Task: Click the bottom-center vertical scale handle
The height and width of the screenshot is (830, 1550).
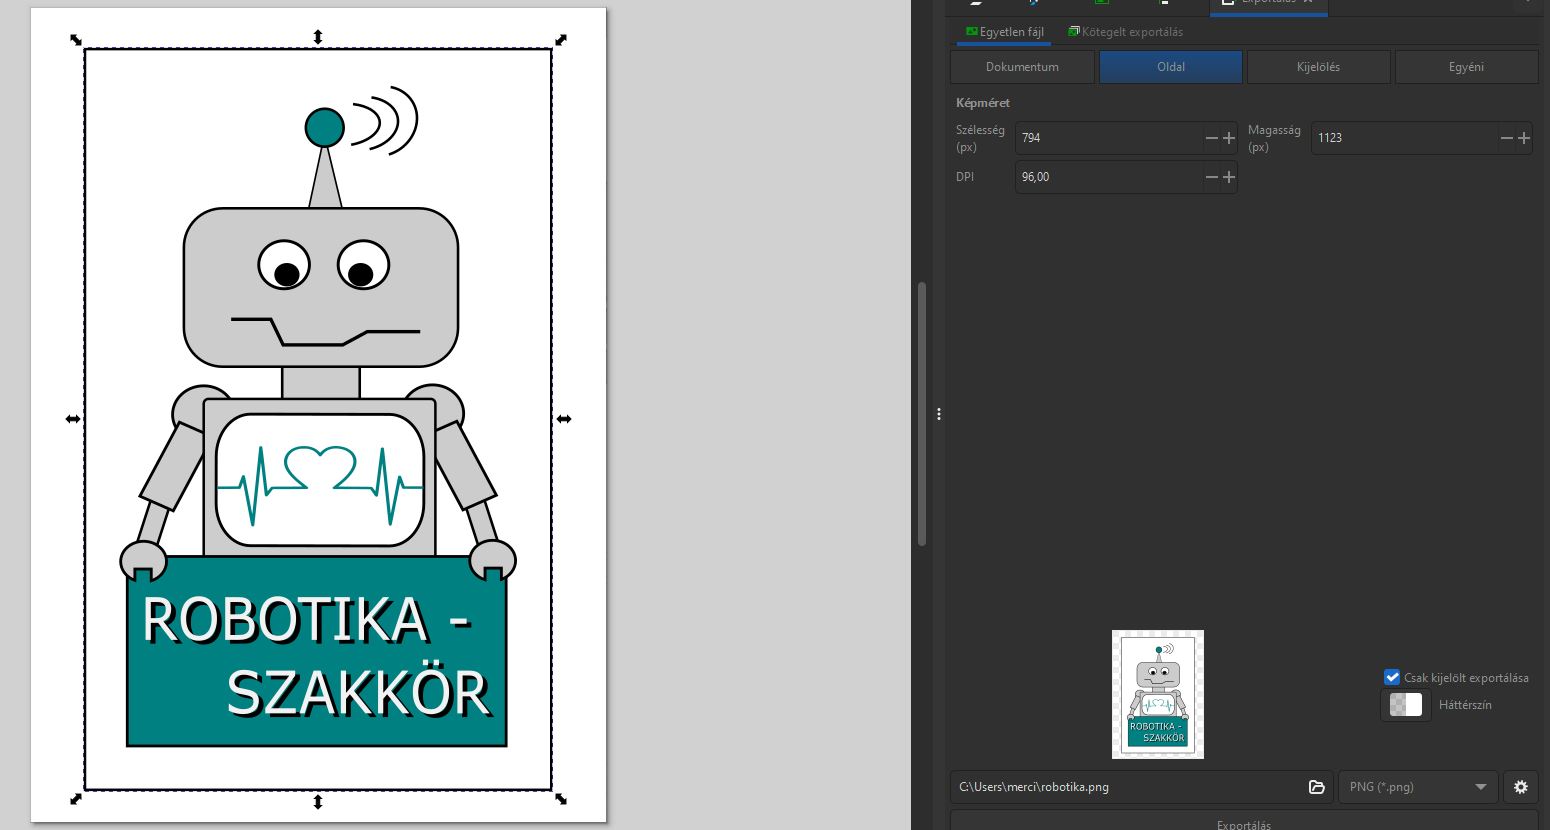Action: pyautogui.click(x=318, y=801)
